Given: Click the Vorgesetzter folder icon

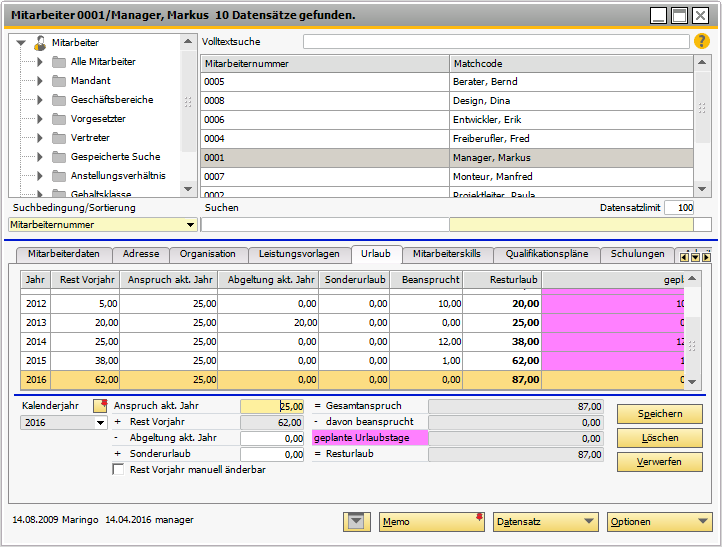Looking at the screenshot, I should pyautogui.click(x=59, y=119).
